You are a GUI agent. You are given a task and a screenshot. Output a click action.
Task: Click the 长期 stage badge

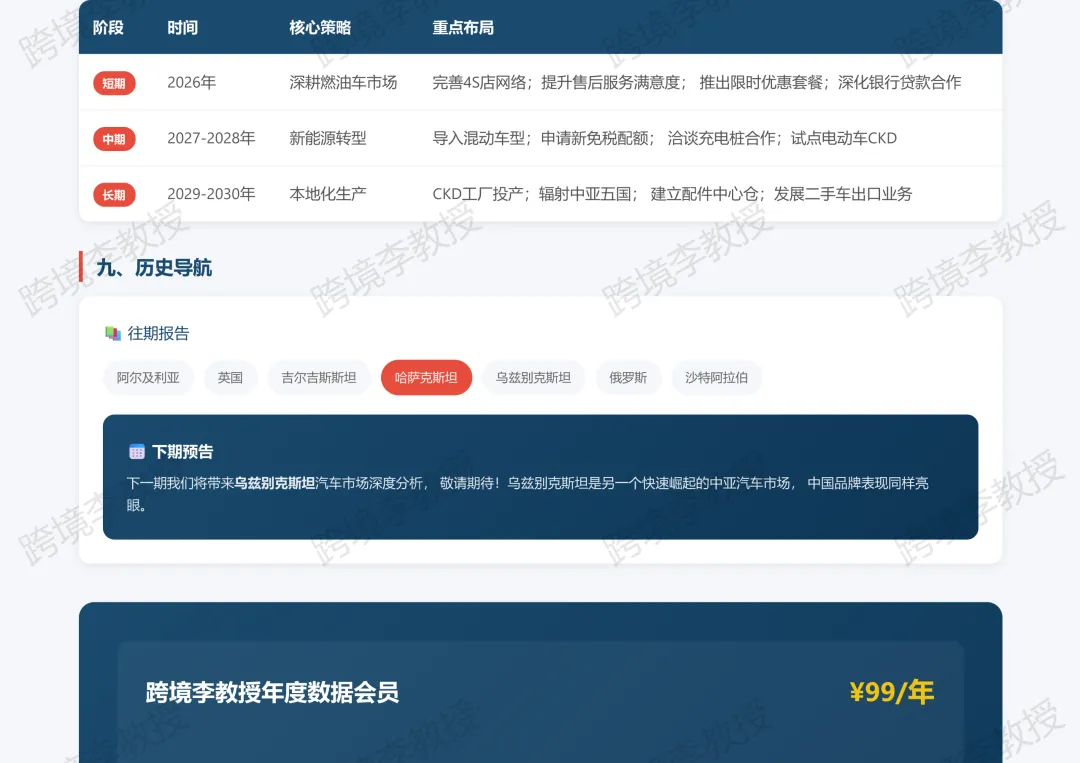114,195
